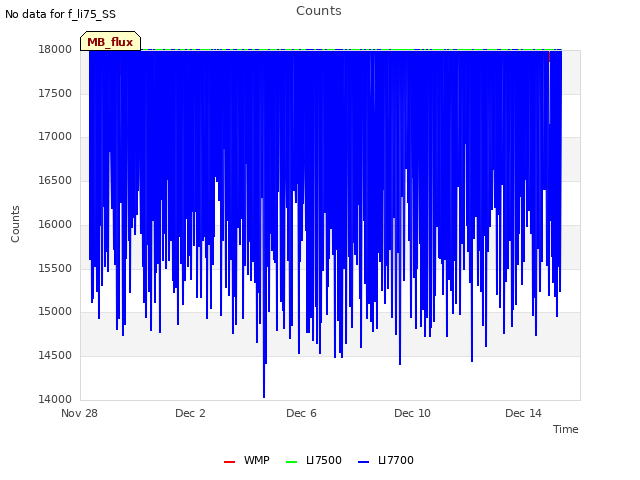Image resolution: width=640 pixels, height=480 pixels.
Task: Click the 17000 y-axis tick label
Action: (x=55, y=137)
